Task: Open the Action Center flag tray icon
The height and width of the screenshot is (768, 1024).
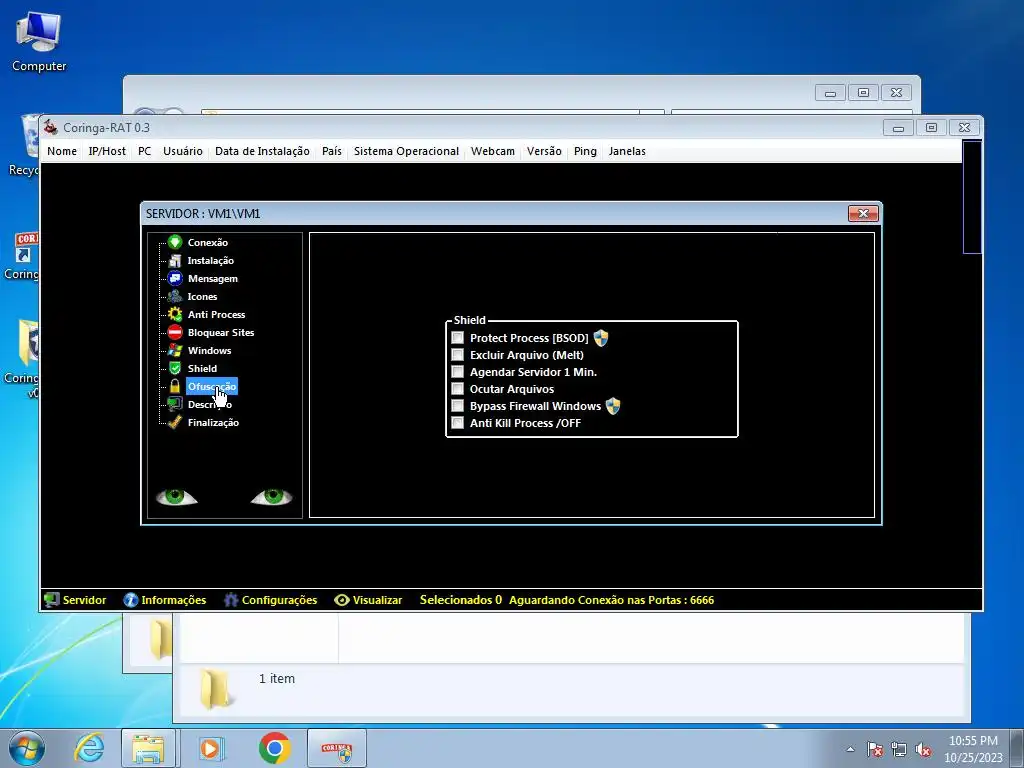Action: click(x=875, y=749)
